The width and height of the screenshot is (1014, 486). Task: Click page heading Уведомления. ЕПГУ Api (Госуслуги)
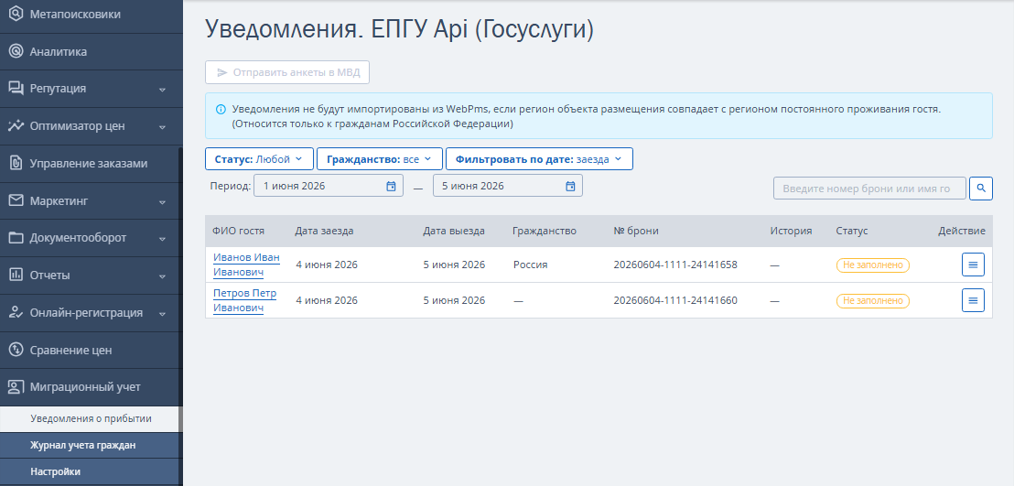pyautogui.click(x=399, y=30)
